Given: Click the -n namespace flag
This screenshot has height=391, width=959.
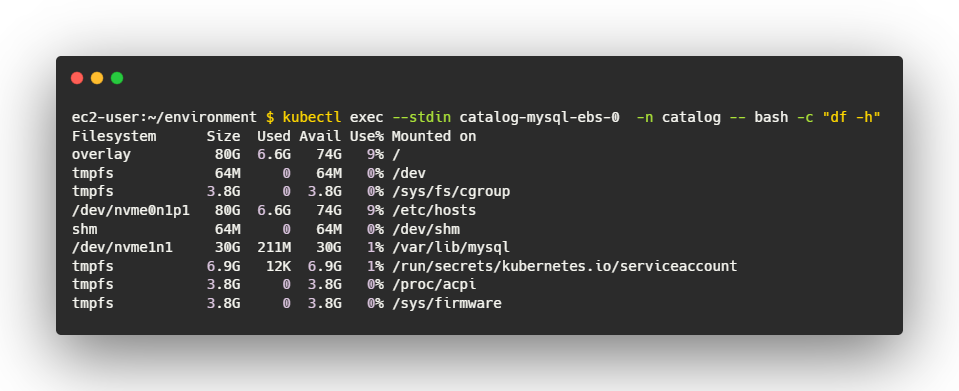Looking at the screenshot, I should point(645,117).
